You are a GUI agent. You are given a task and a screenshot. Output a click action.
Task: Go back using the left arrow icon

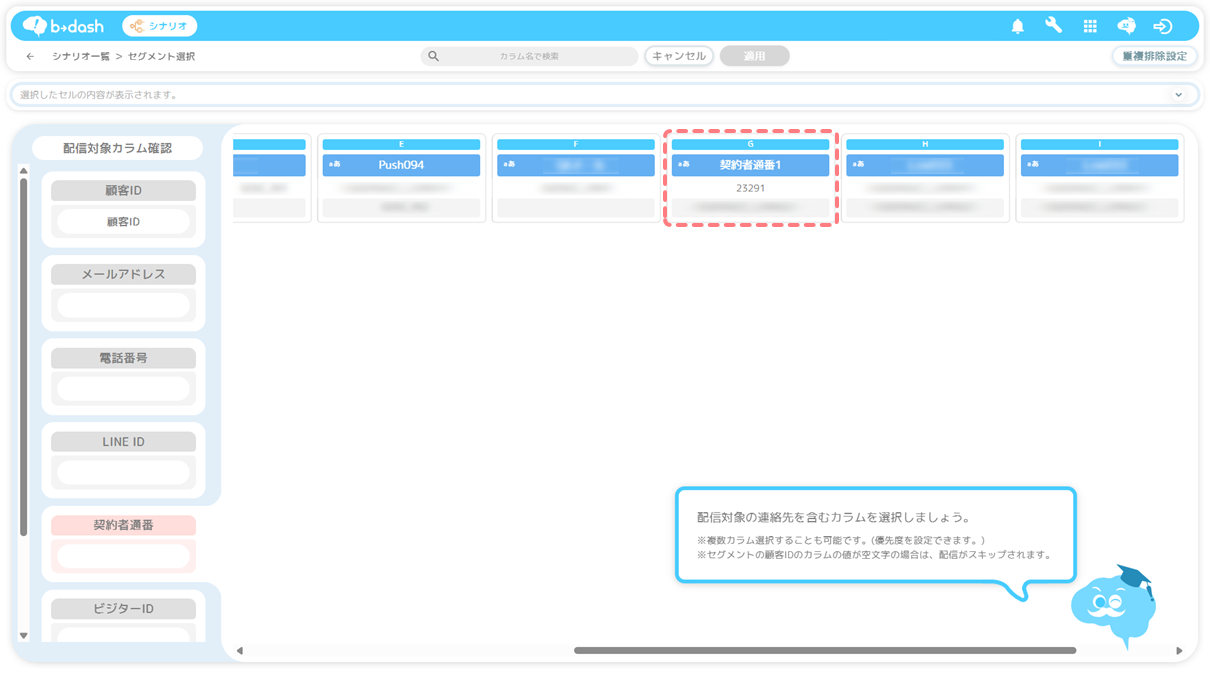(x=30, y=57)
